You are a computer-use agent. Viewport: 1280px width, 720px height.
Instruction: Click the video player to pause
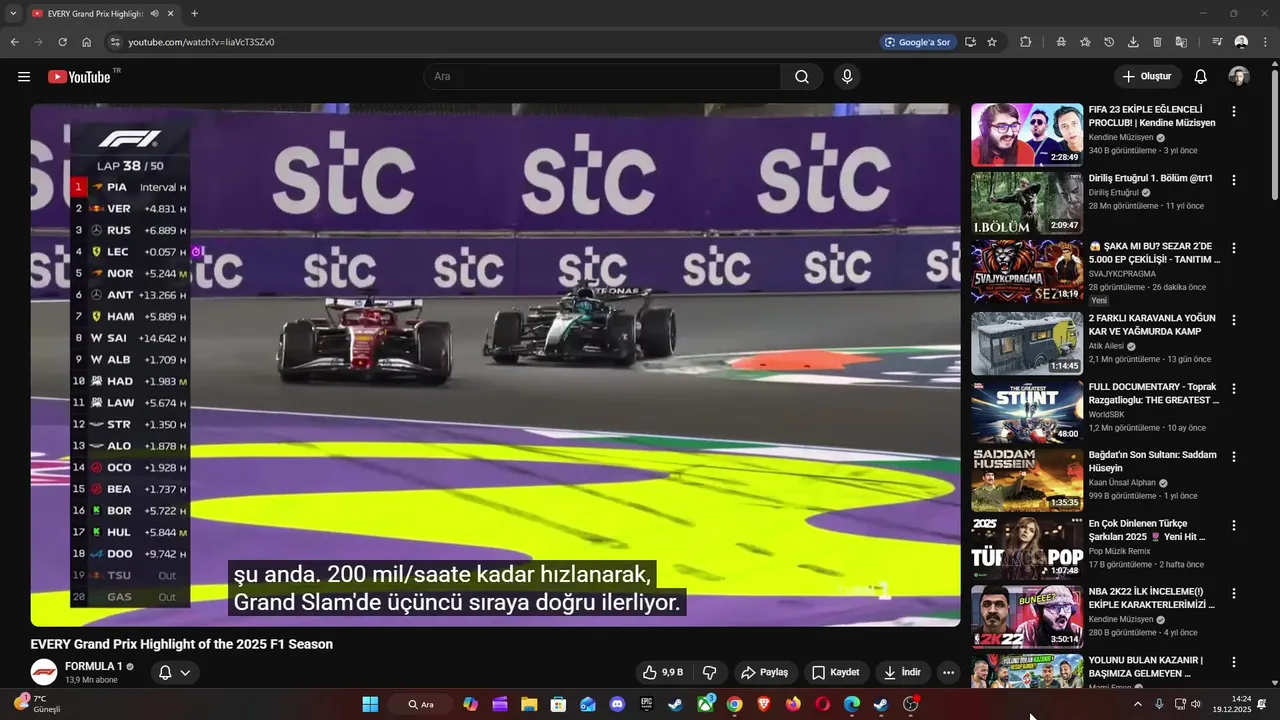coord(495,365)
